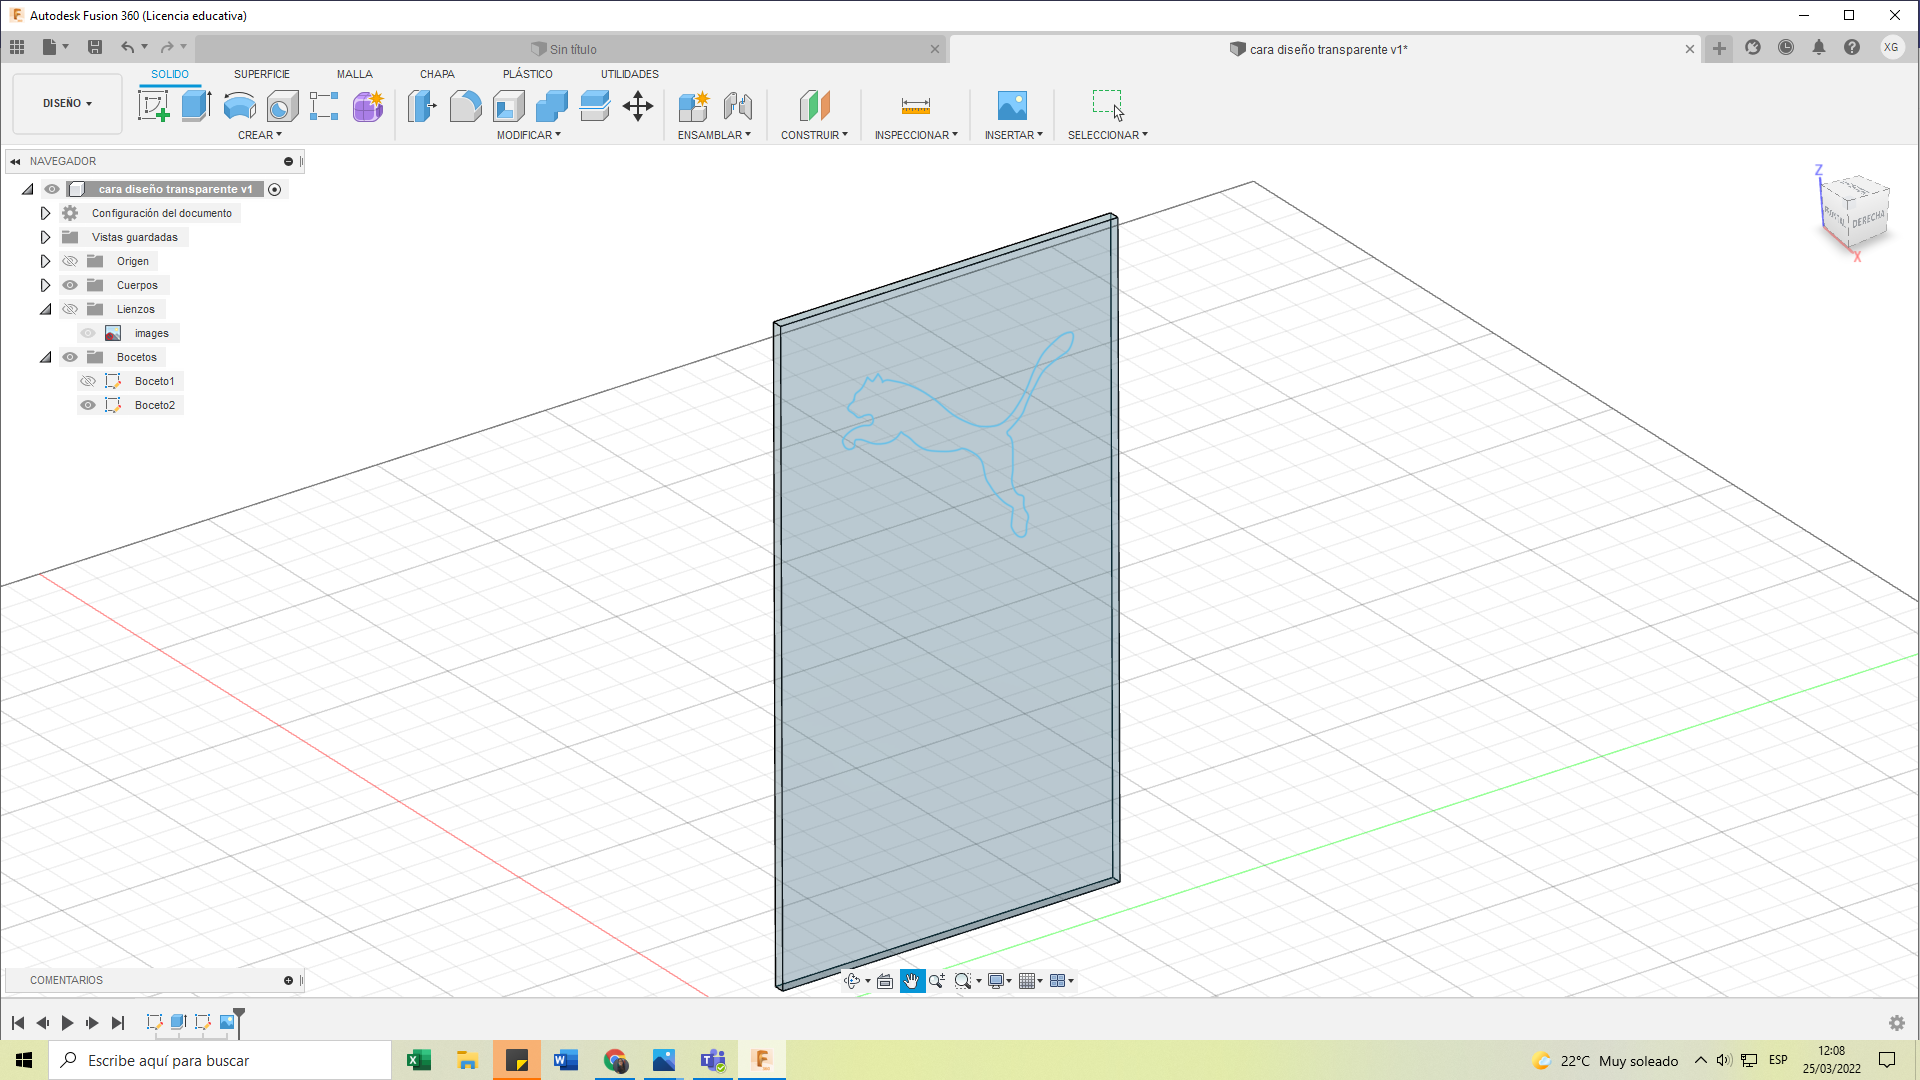1920x1080 pixels.
Task: Click the Extrude tool icon
Action: [x=196, y=105]
